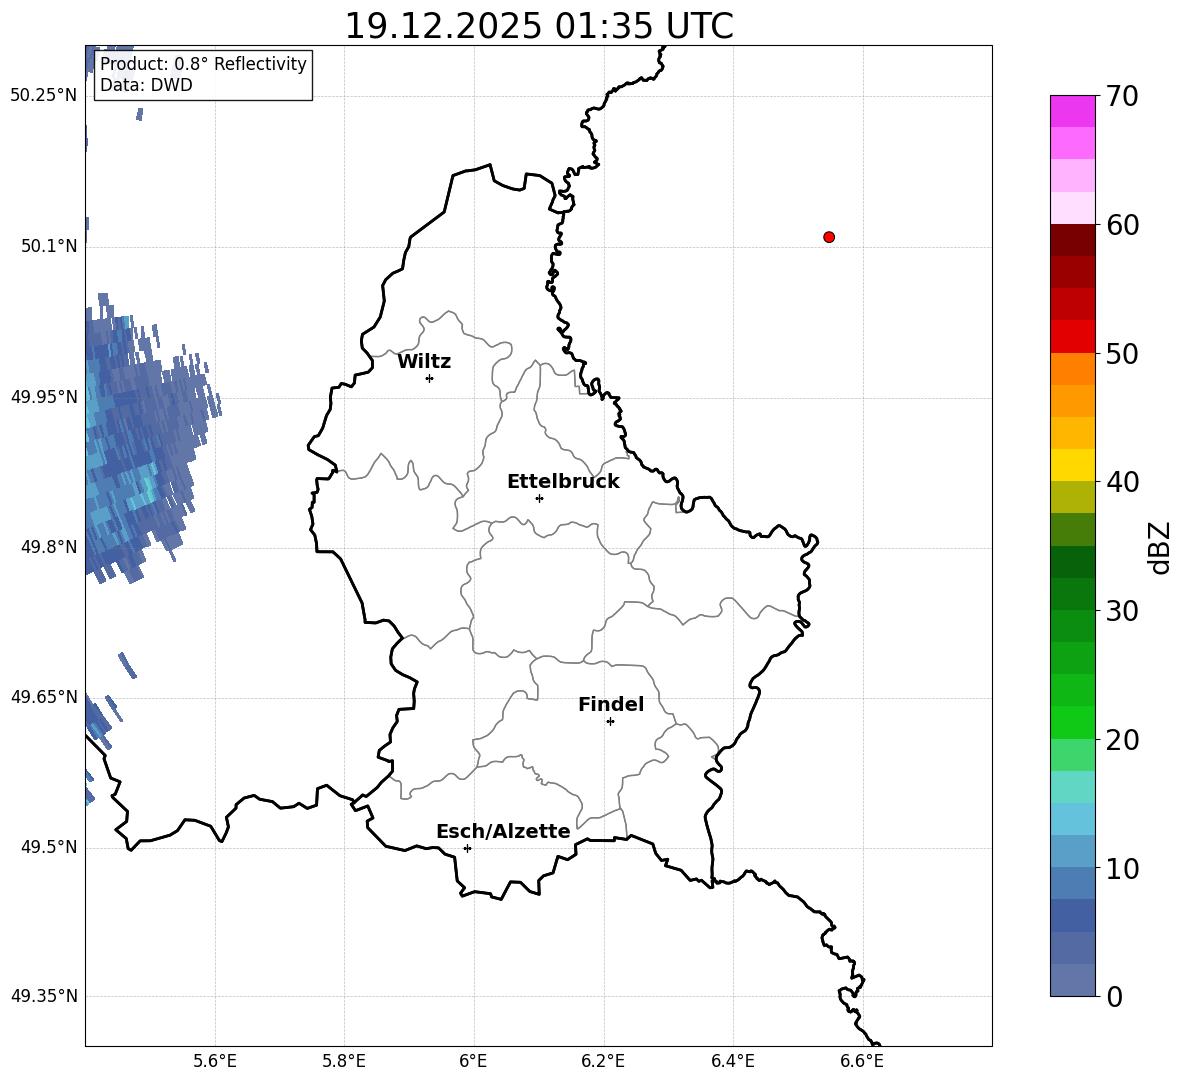The image size is (1184, 1081).
Task: Click the 49.5°N latitude label
Action: pyautogui.click(x=49, y=847)
